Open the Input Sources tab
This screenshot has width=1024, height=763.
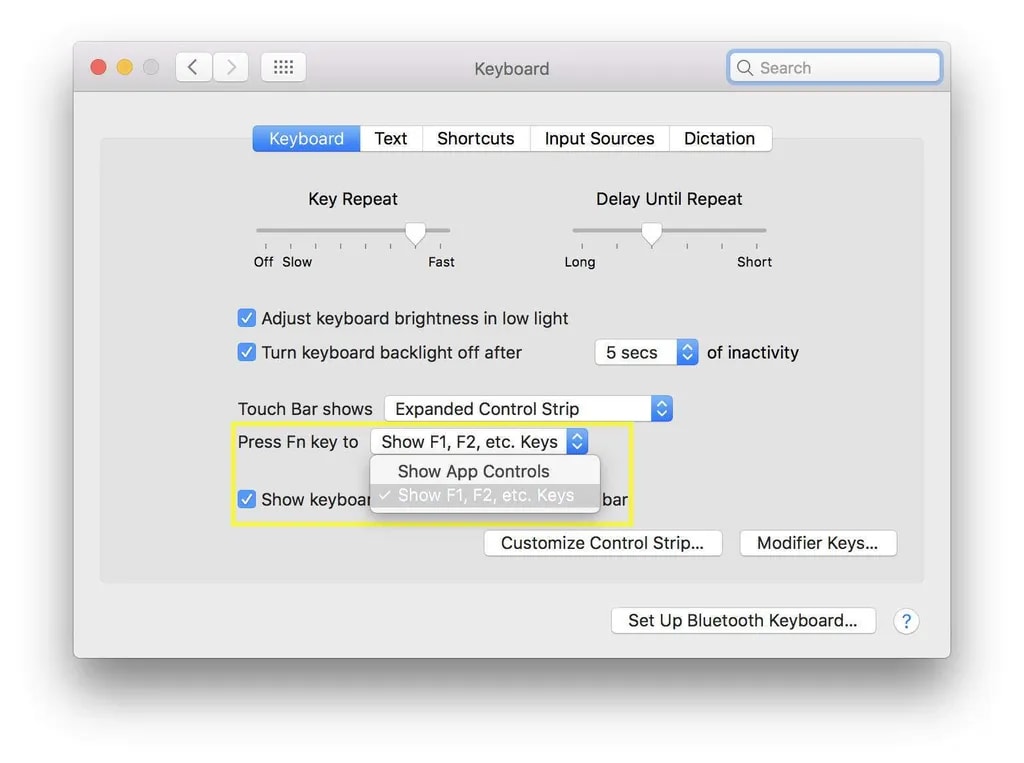599,138
